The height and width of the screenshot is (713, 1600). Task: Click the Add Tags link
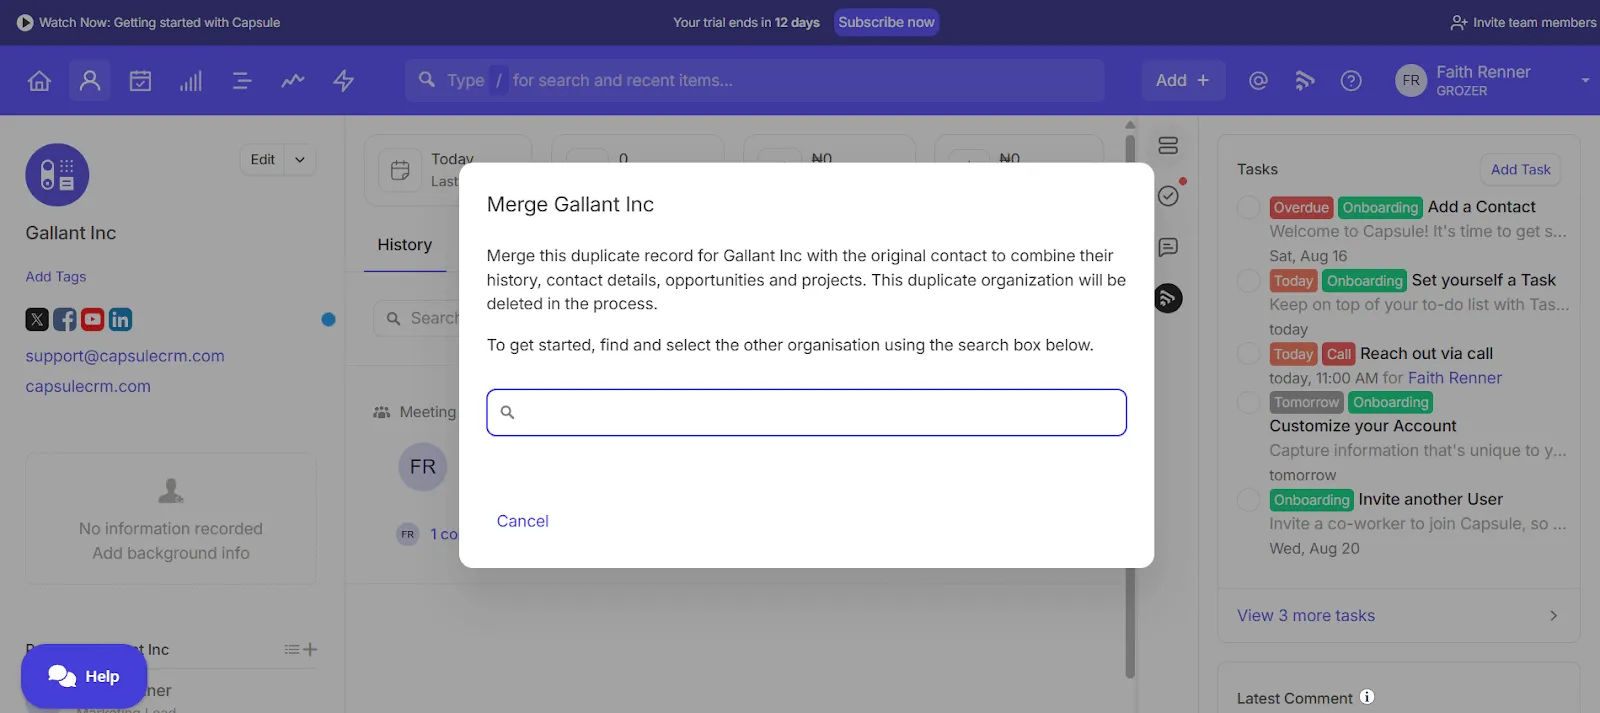[56, 277]
